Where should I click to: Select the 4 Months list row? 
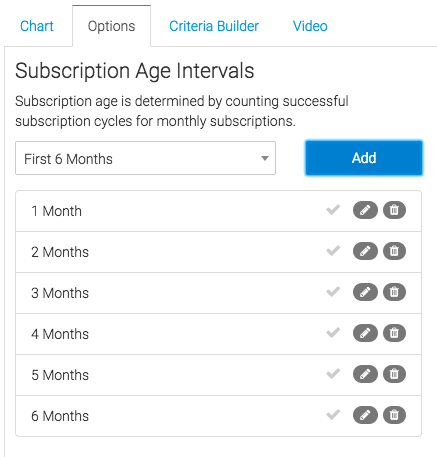click(x=219, y=334)
